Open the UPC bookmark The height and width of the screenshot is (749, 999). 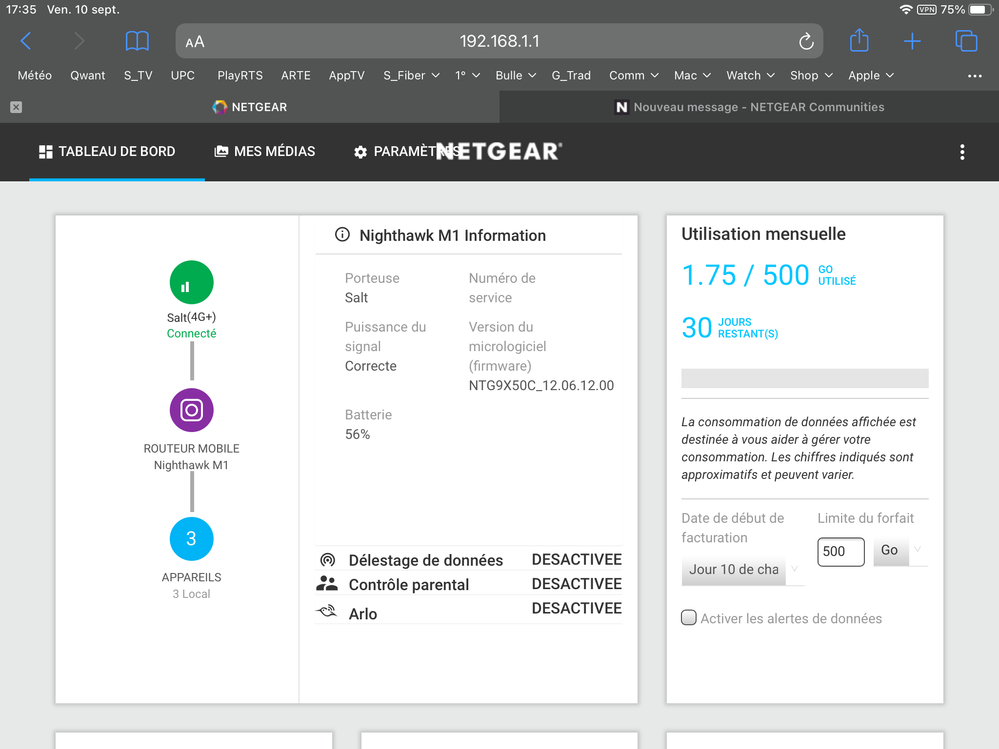tap(183, 75)
